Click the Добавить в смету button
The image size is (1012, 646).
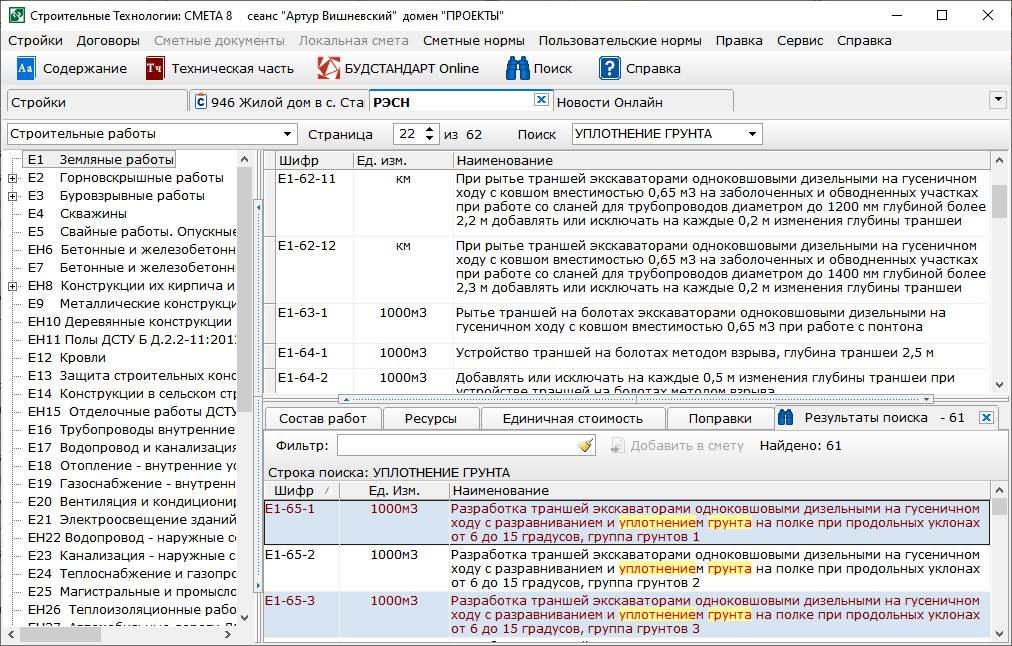(x=678, y=445)
